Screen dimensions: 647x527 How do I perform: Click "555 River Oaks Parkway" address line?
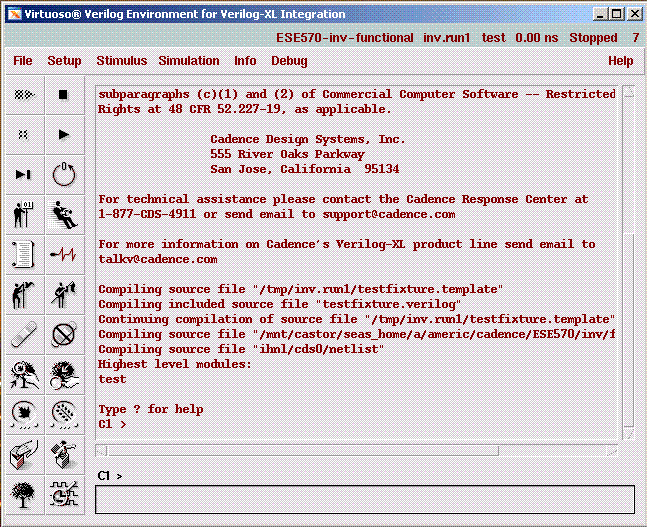pyautogui.click(x=287, y=154)
